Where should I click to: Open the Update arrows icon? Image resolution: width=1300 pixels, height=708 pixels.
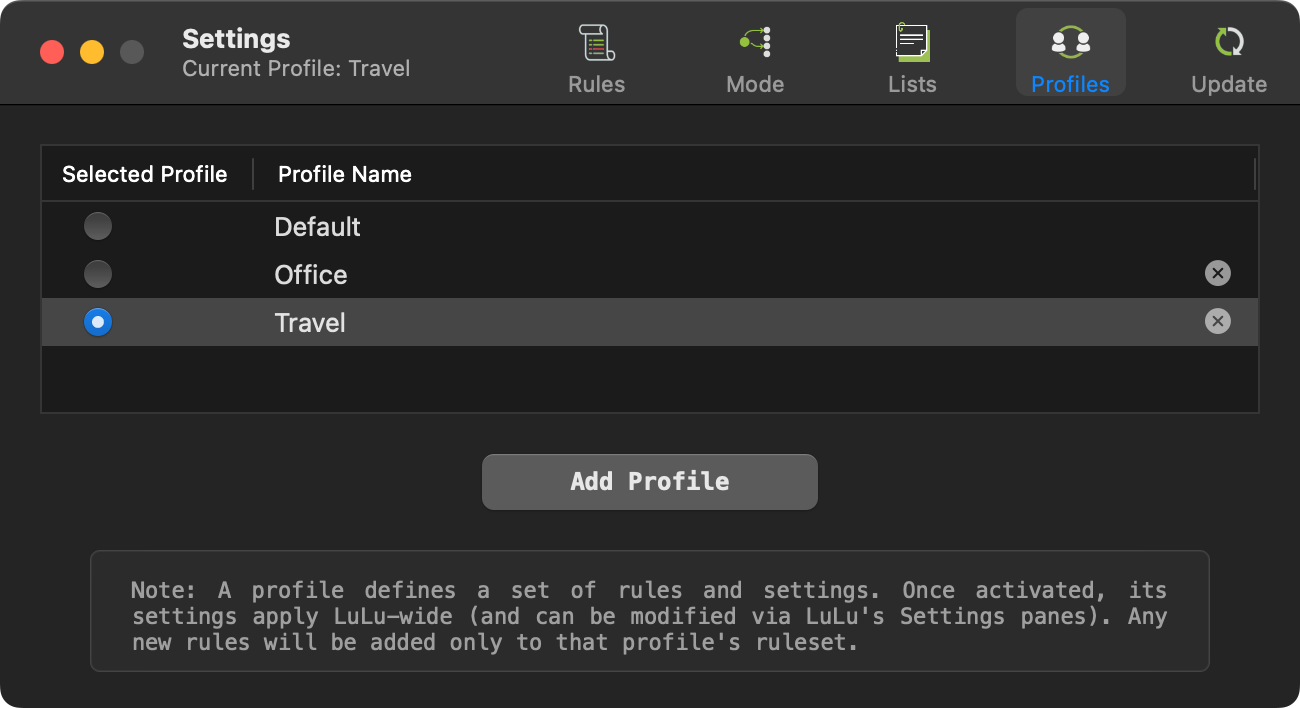(x=1229, y=42)
